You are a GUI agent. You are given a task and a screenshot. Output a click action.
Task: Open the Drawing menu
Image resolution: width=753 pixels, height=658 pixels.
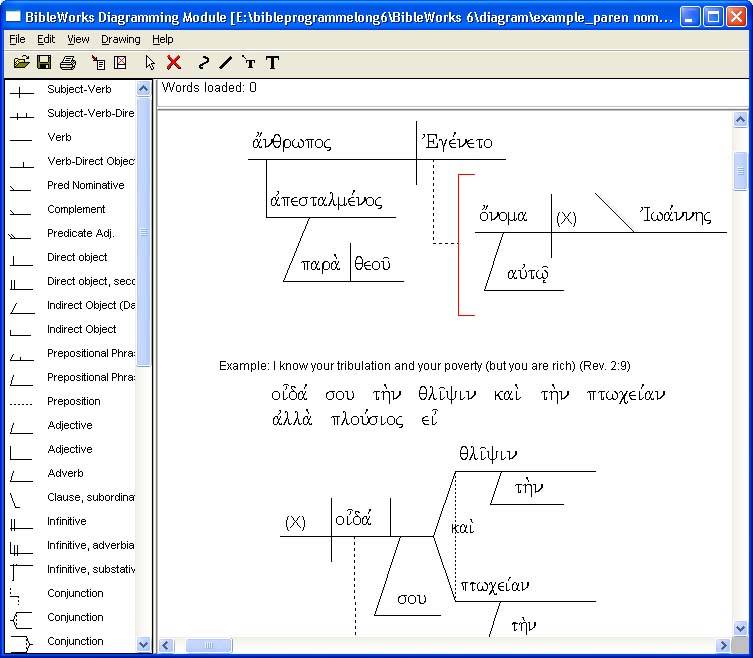(x=121, y=39)
